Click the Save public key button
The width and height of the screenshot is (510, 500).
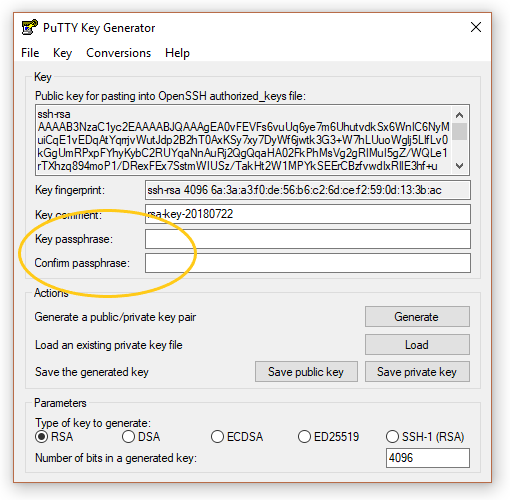coord(306,372)
